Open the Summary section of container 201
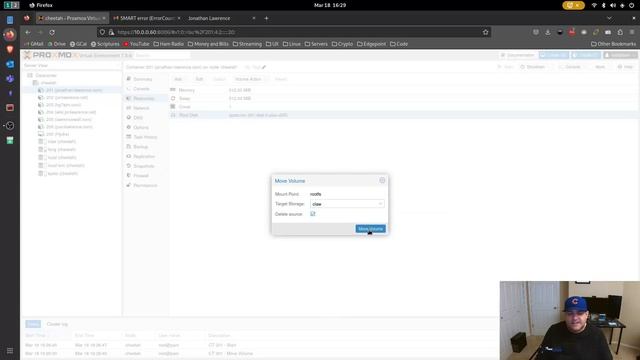640x360 pixels. (x=142, y=79)
